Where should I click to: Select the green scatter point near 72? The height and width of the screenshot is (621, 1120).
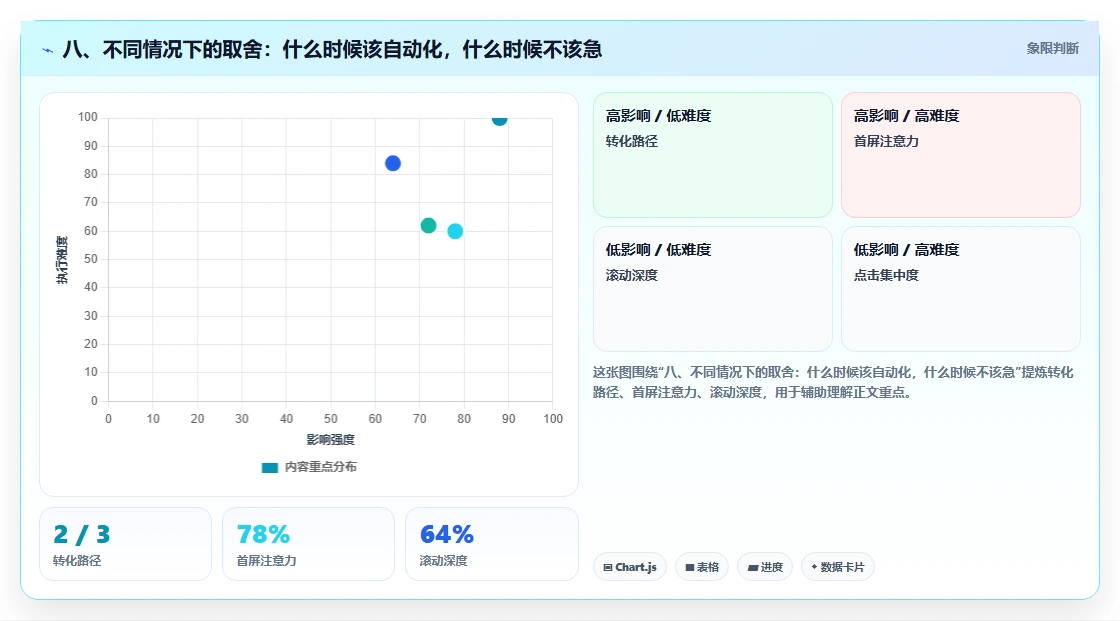click(x=429, y=226)
